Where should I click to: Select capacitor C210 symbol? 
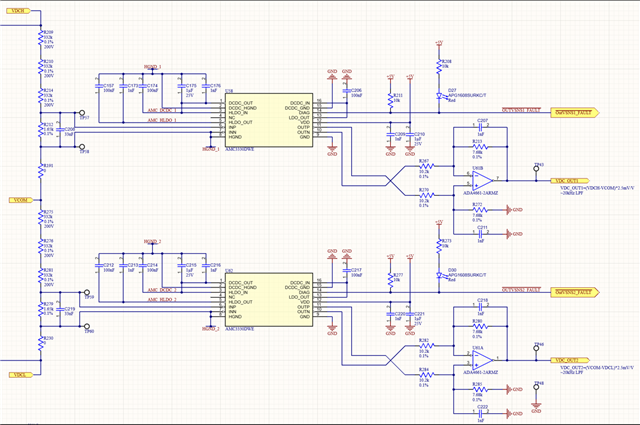pos(410,134)
